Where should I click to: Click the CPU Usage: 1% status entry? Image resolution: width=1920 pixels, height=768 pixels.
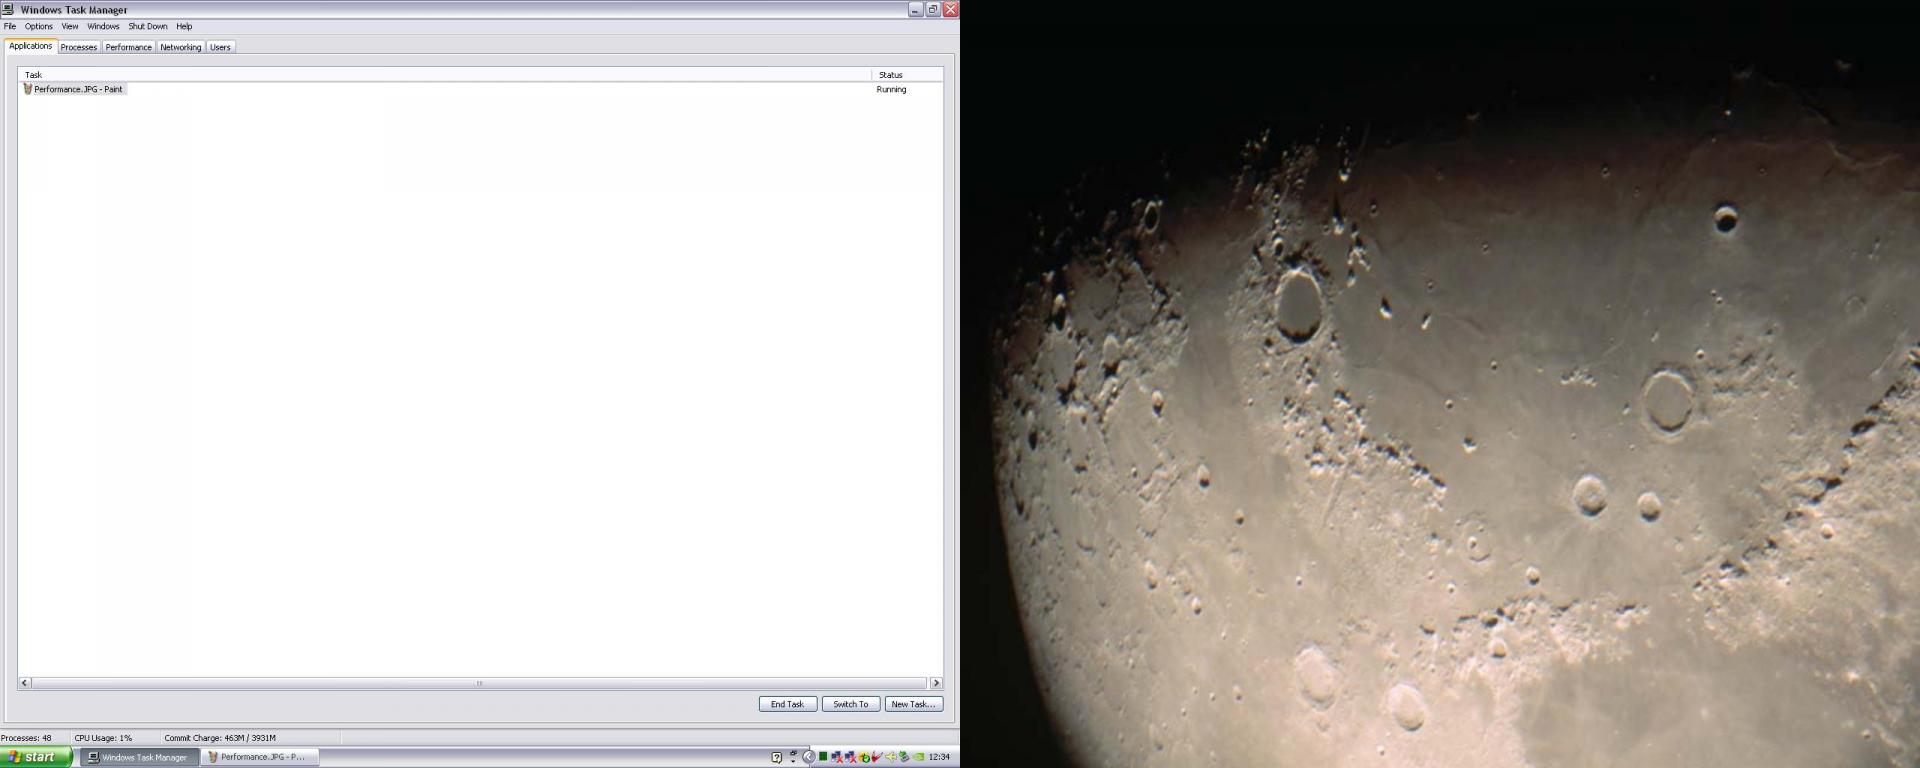click(x=103, y=738)
